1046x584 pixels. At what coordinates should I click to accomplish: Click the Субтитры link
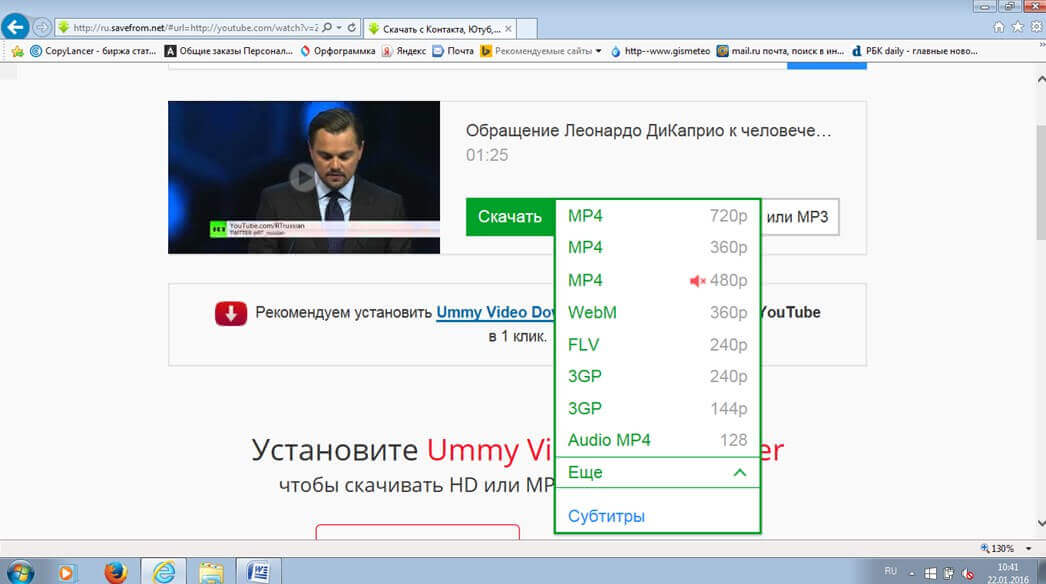pos(606,516)
